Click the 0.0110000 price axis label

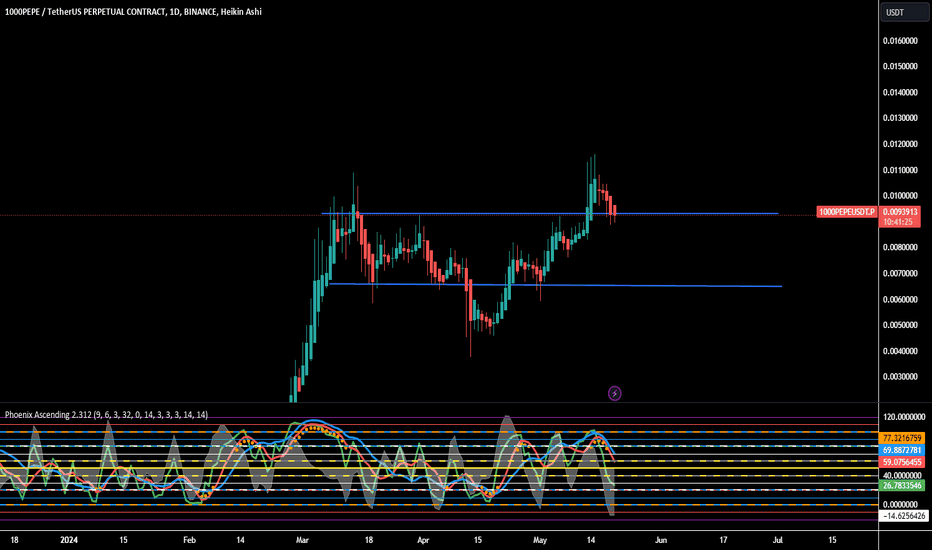(900, 170)
